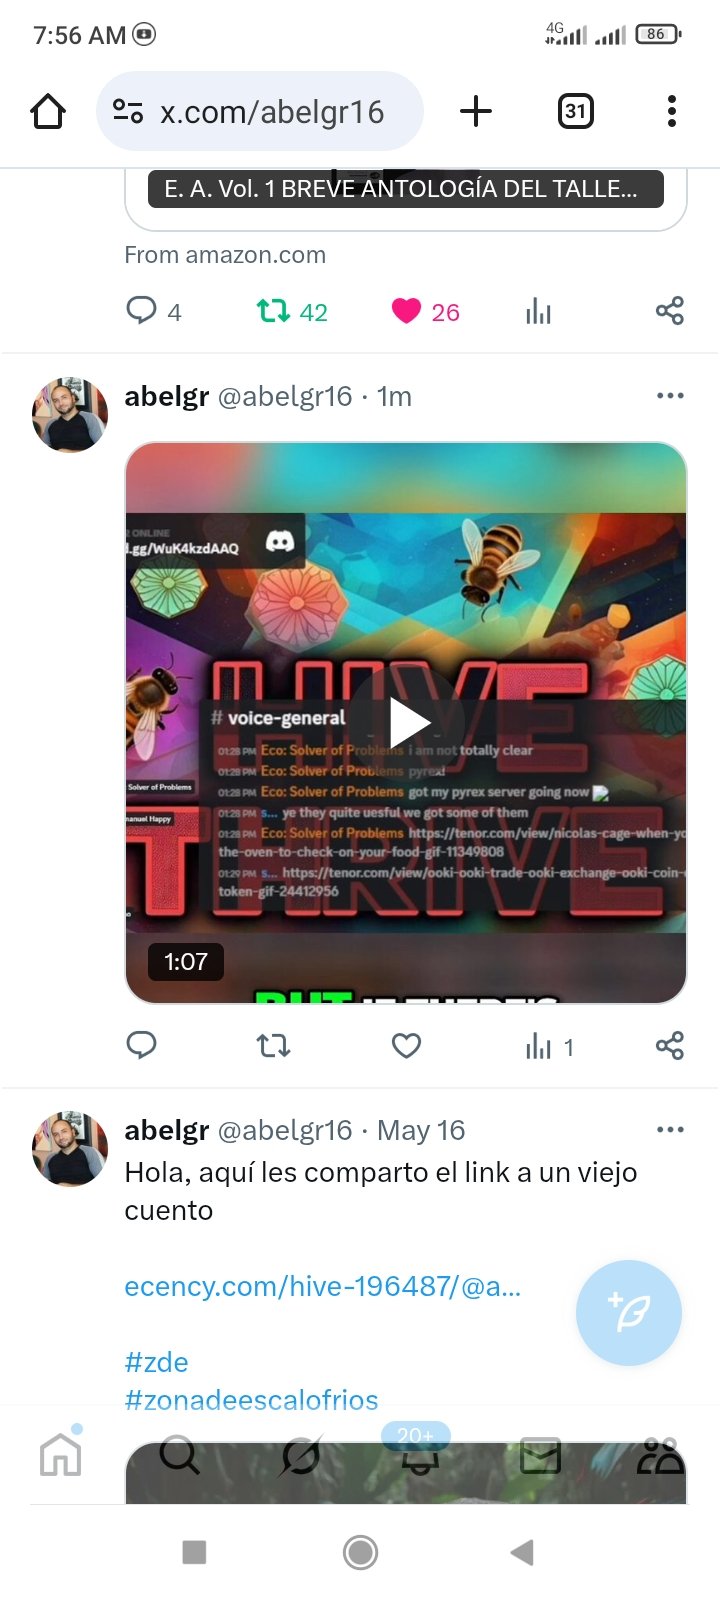Go to Home tab in bottom navigation
This screenshot has height=1600, width=720.
(x=60, y=1455)
